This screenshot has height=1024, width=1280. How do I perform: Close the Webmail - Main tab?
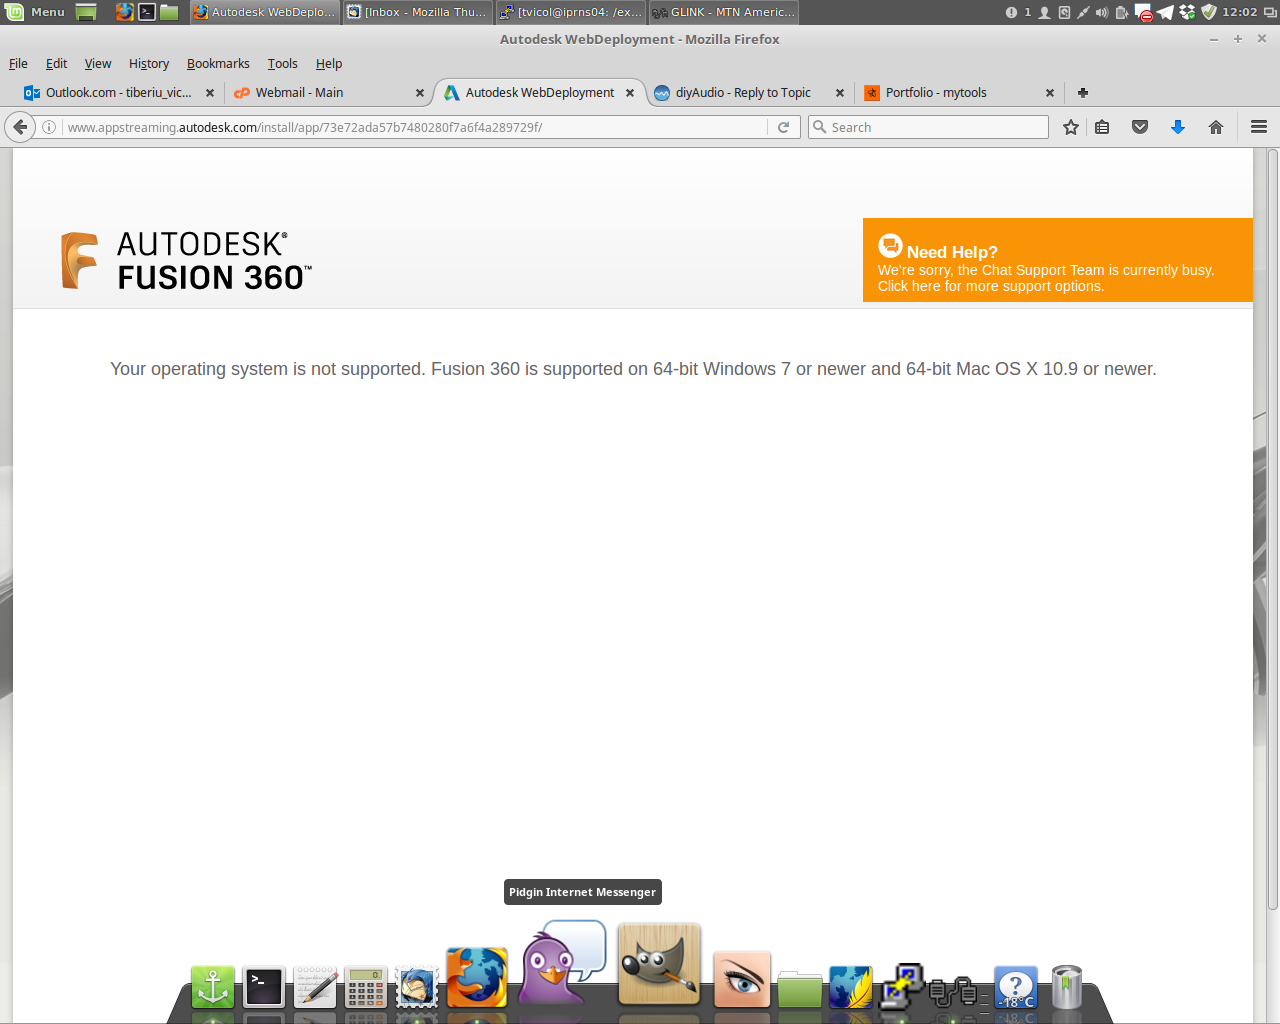pyautogui.click(x=420, y=93)
